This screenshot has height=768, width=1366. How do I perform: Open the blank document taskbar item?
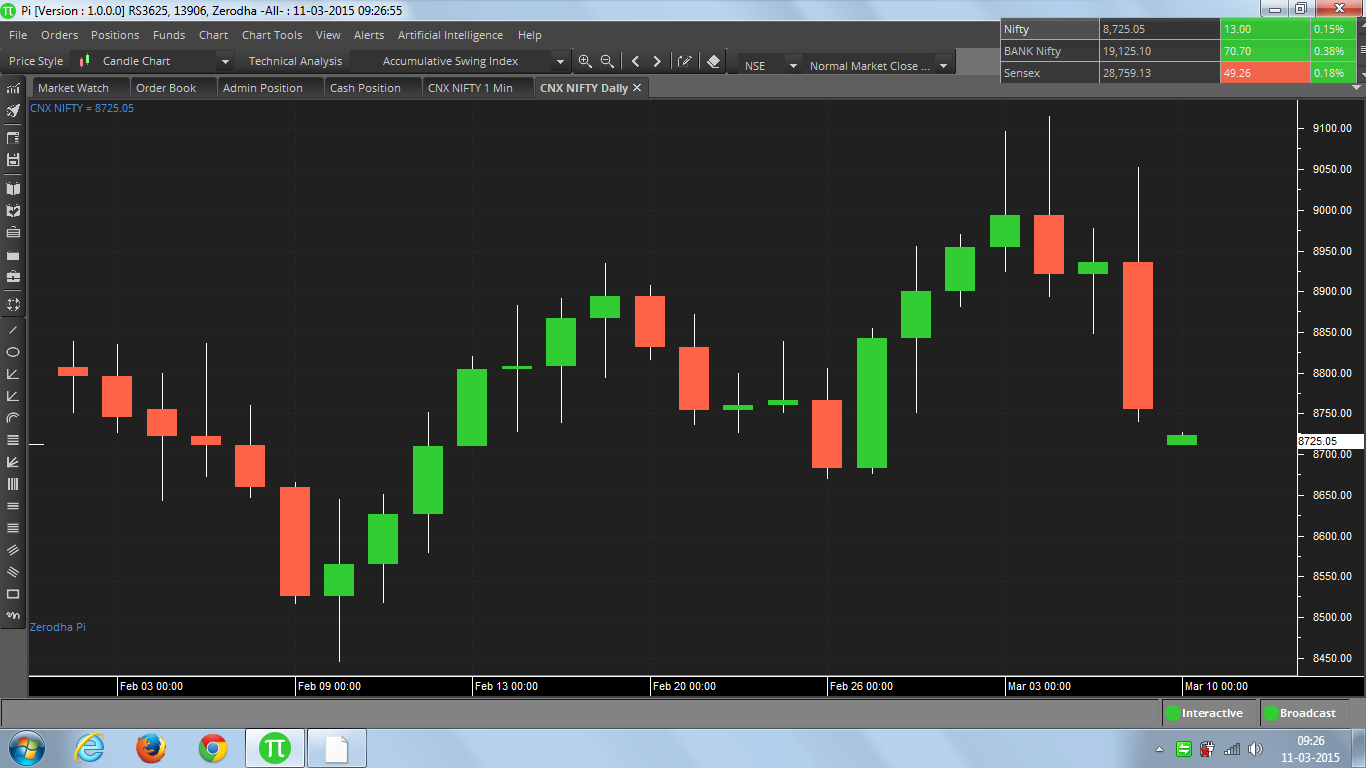pos(337,747)
